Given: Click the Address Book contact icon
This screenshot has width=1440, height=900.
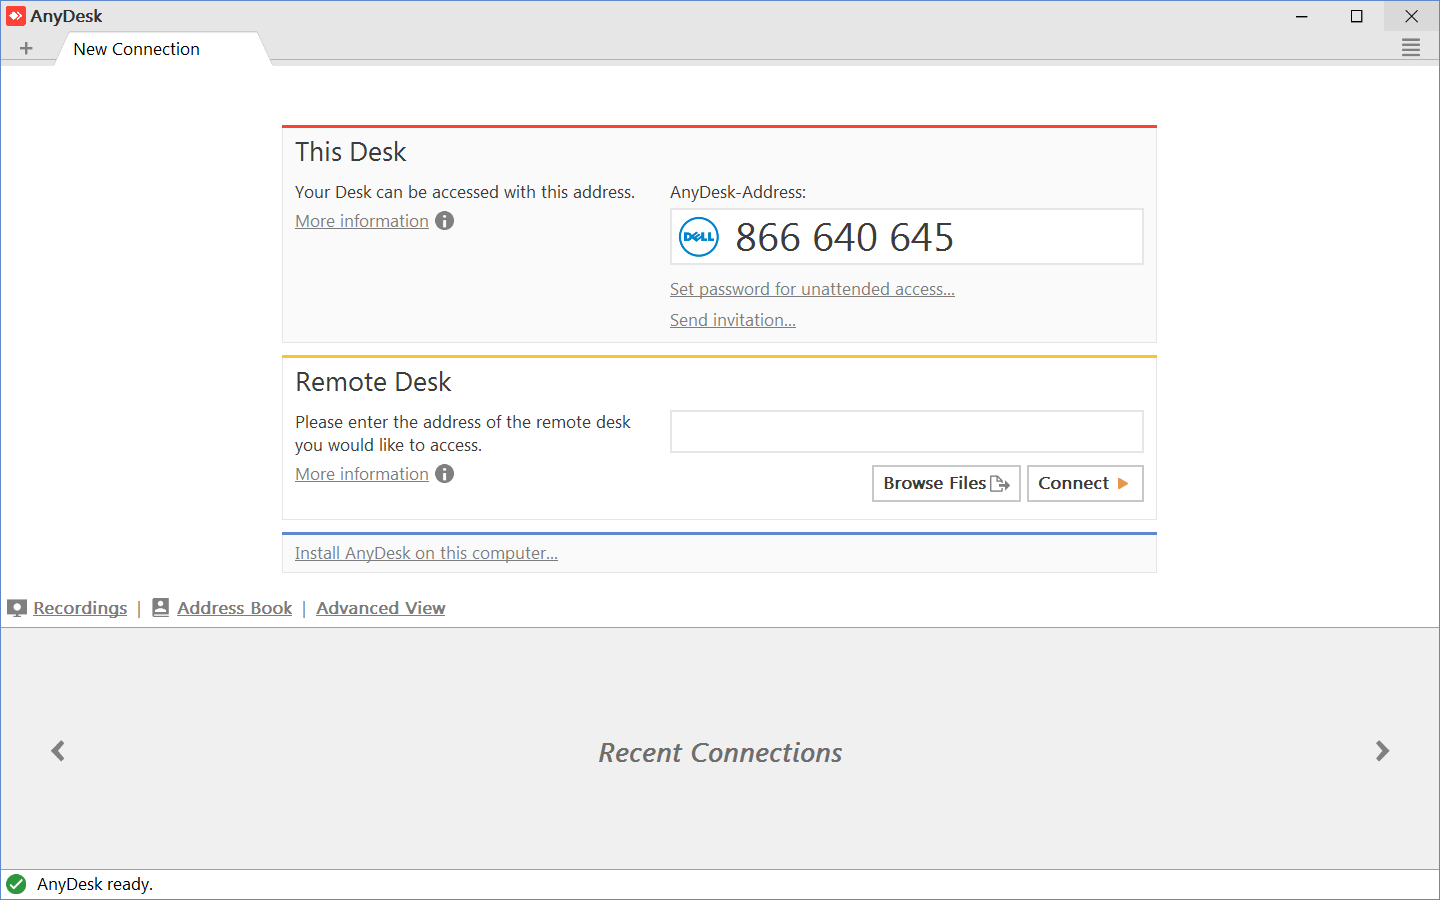Looking at the screenshot, I should (160, 607).
